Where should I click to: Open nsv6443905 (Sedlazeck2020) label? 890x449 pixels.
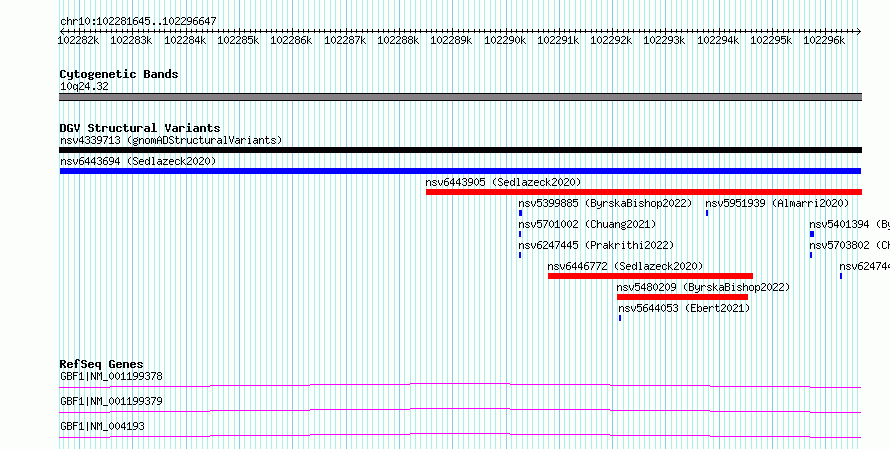[503, 182]
